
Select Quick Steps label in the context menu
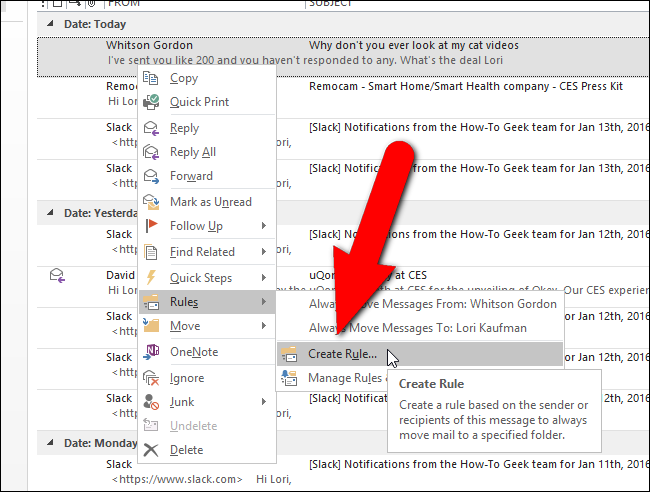pyautogui.click(x=201, y=278)
